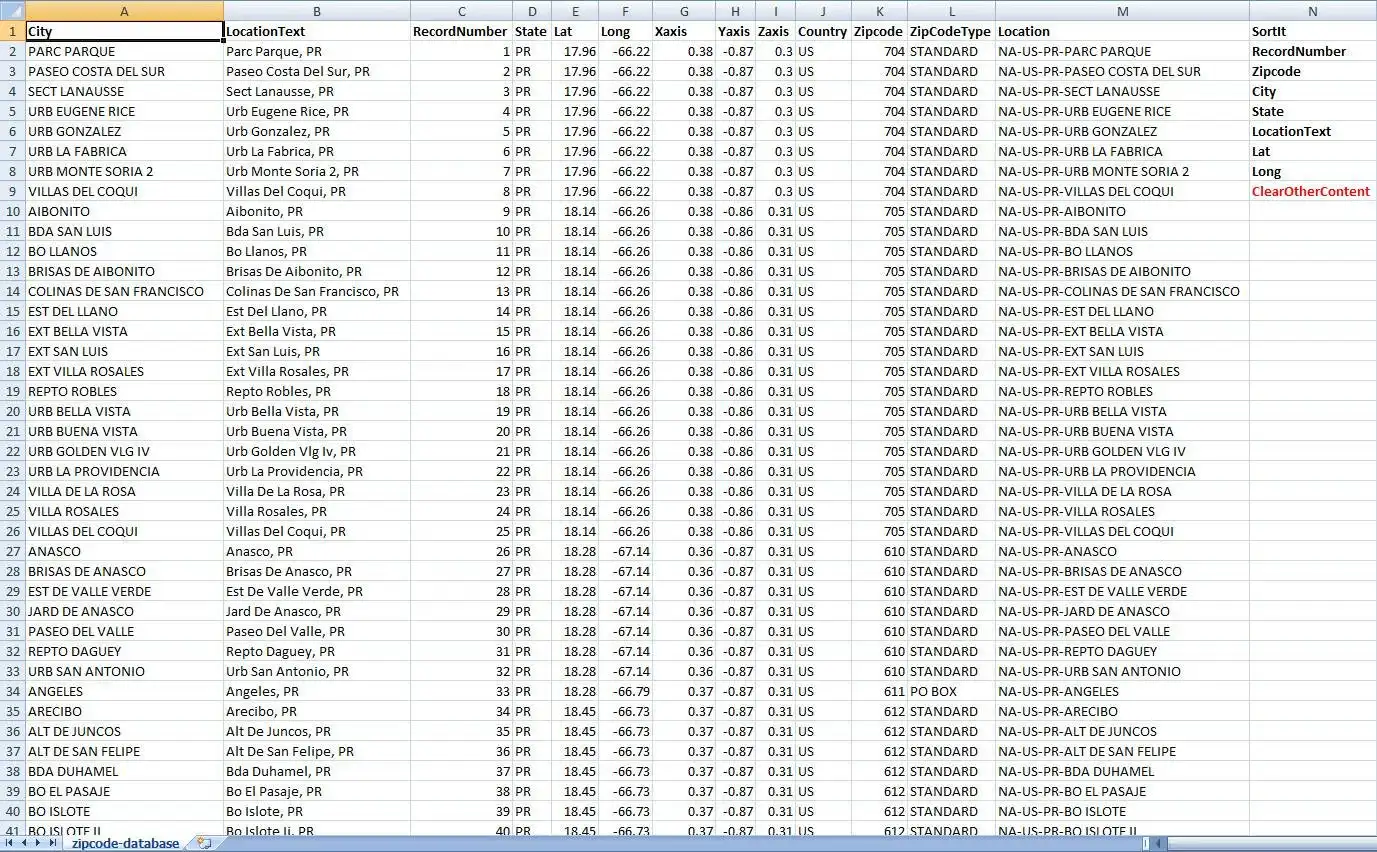Select the LocationText header cell in B1
The height and width of the screenshot is (852, 1377).
point(317,32)
